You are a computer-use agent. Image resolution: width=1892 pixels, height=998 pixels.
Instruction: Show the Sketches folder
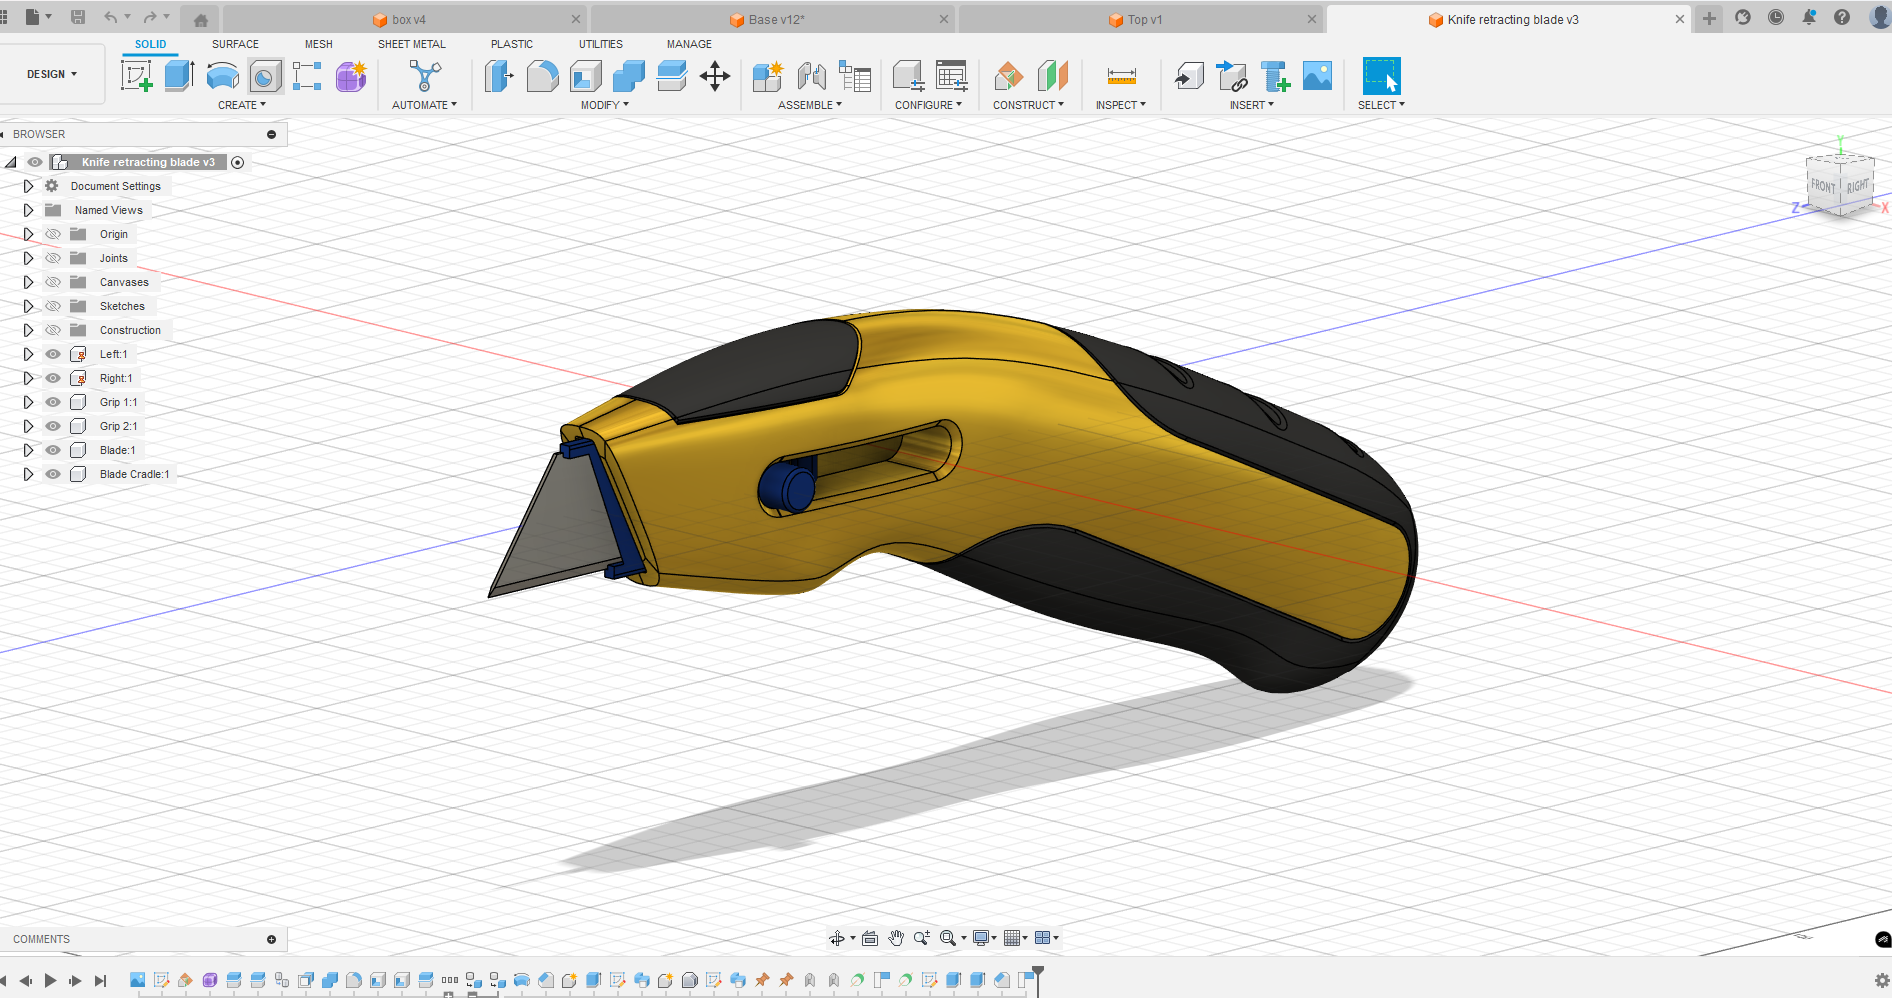(x=53, y=306)
